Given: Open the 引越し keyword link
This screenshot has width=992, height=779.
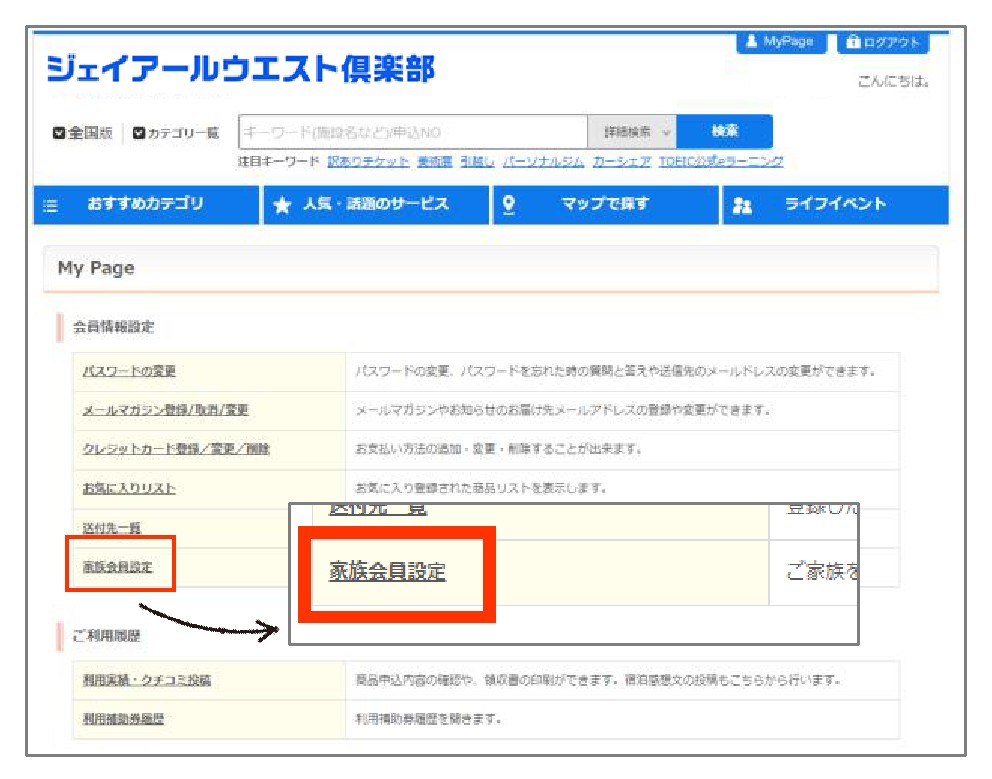Looking at the screenshot, I should click(477, 162).
